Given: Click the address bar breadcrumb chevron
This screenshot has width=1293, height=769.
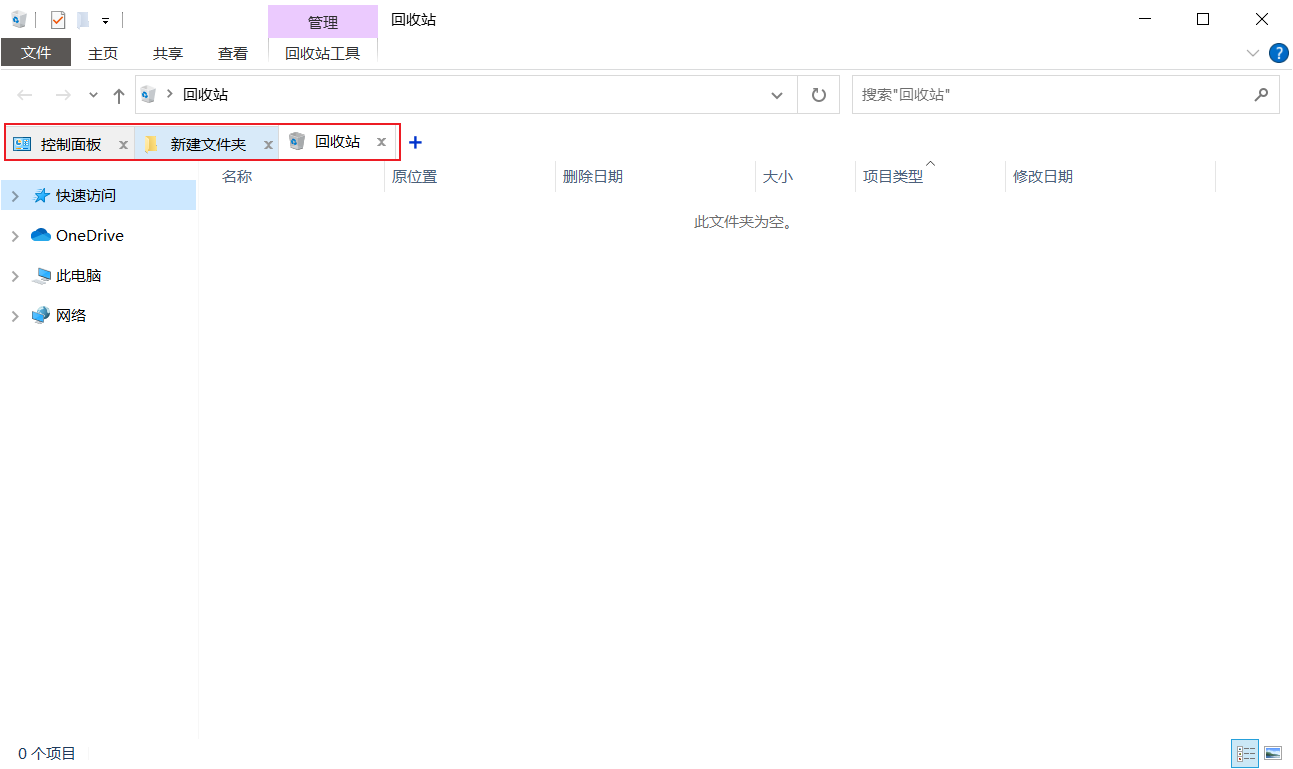Looking at the screenshot, I should tap(170, 95).
